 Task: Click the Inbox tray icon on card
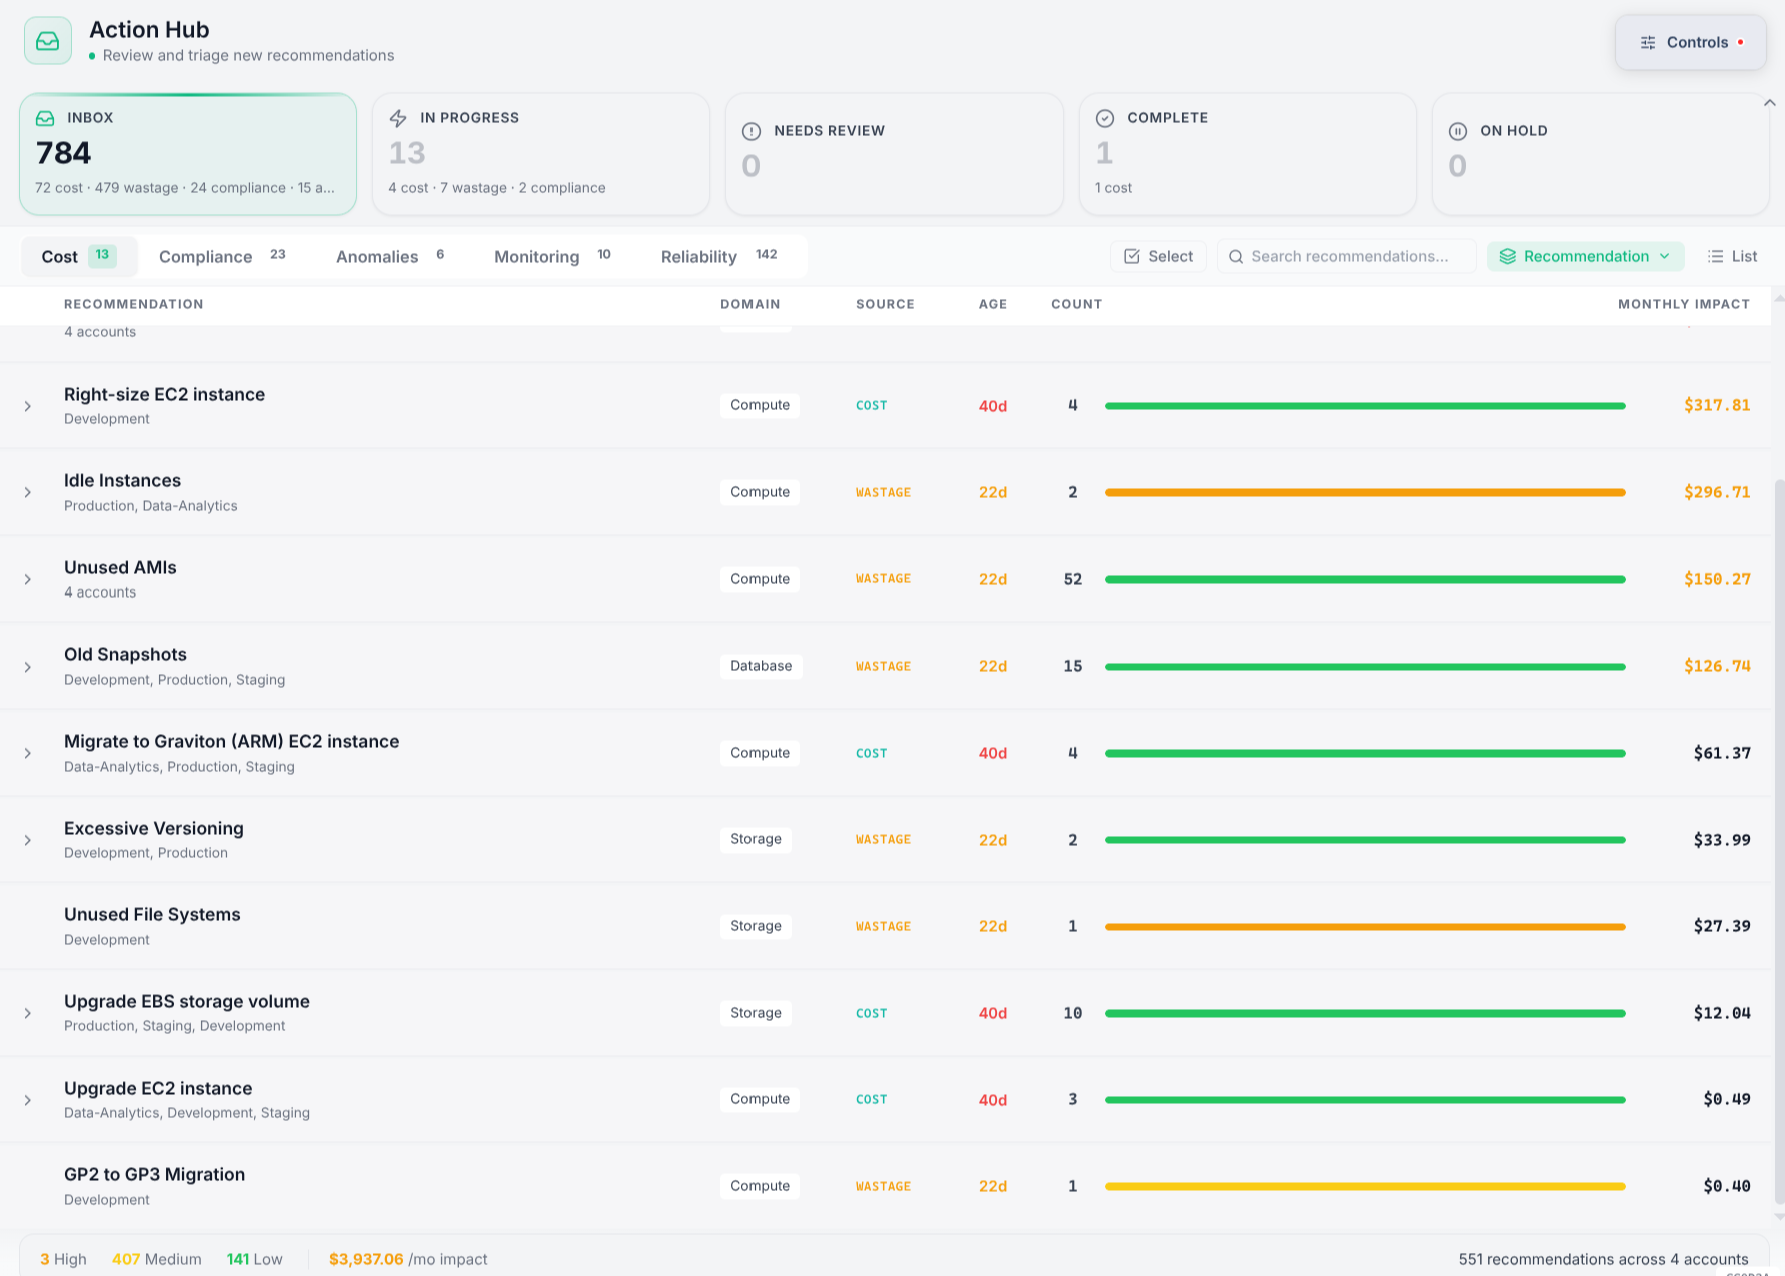click(x=45, y=118)
